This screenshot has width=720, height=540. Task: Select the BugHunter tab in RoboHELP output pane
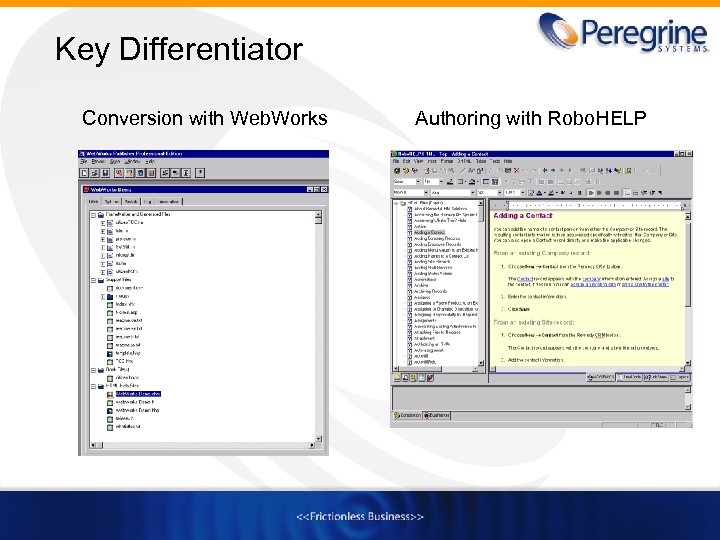(x=437, y=416)
